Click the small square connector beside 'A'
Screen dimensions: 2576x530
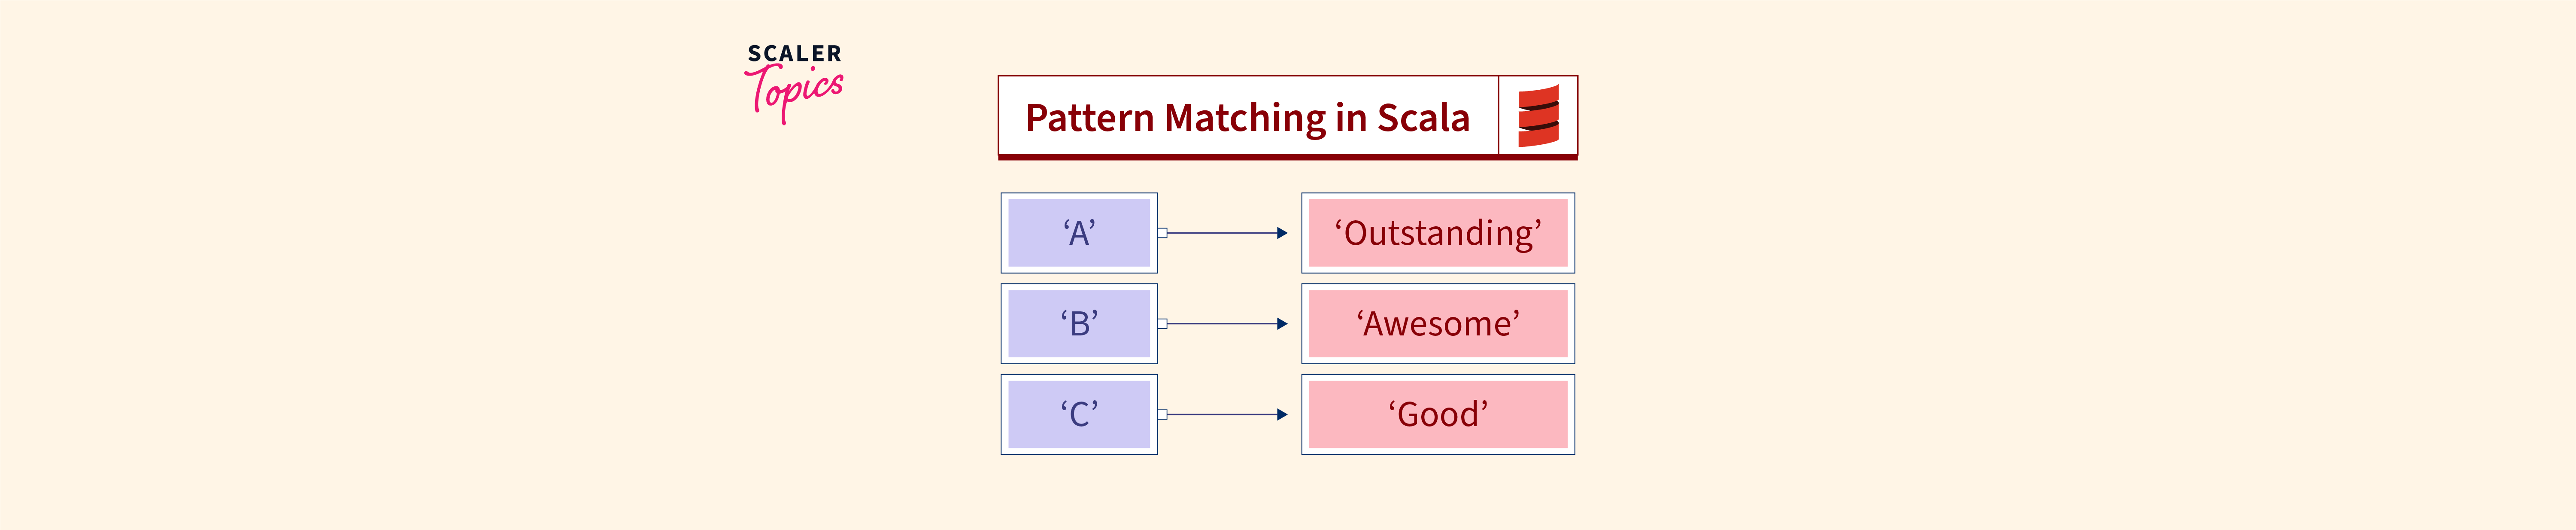[1162, 233]
